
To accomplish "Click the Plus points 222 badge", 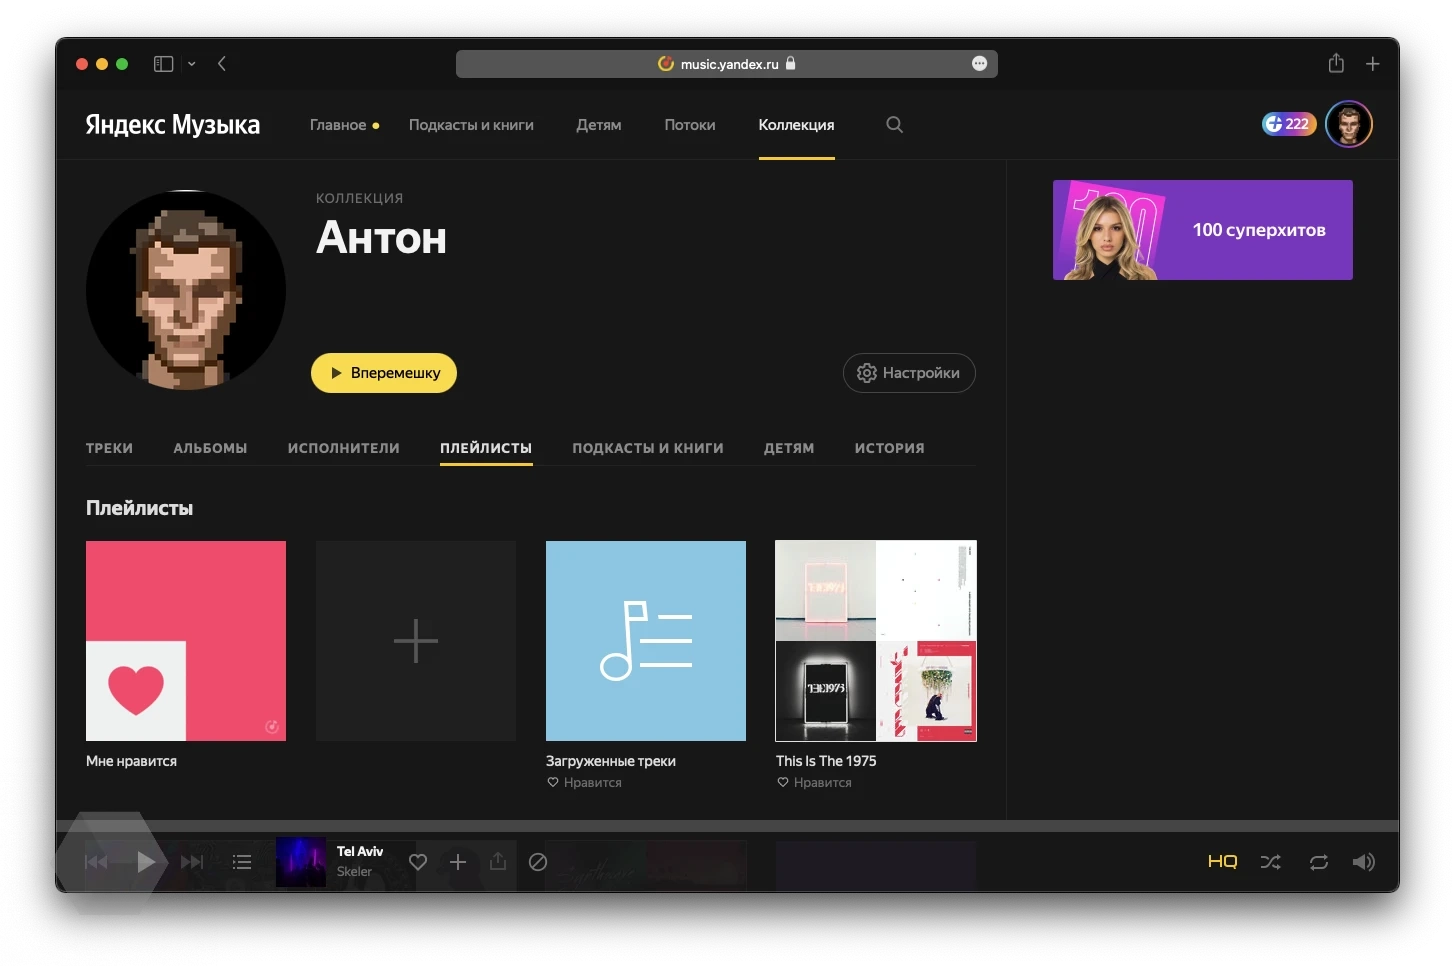I will point(1289,124).
